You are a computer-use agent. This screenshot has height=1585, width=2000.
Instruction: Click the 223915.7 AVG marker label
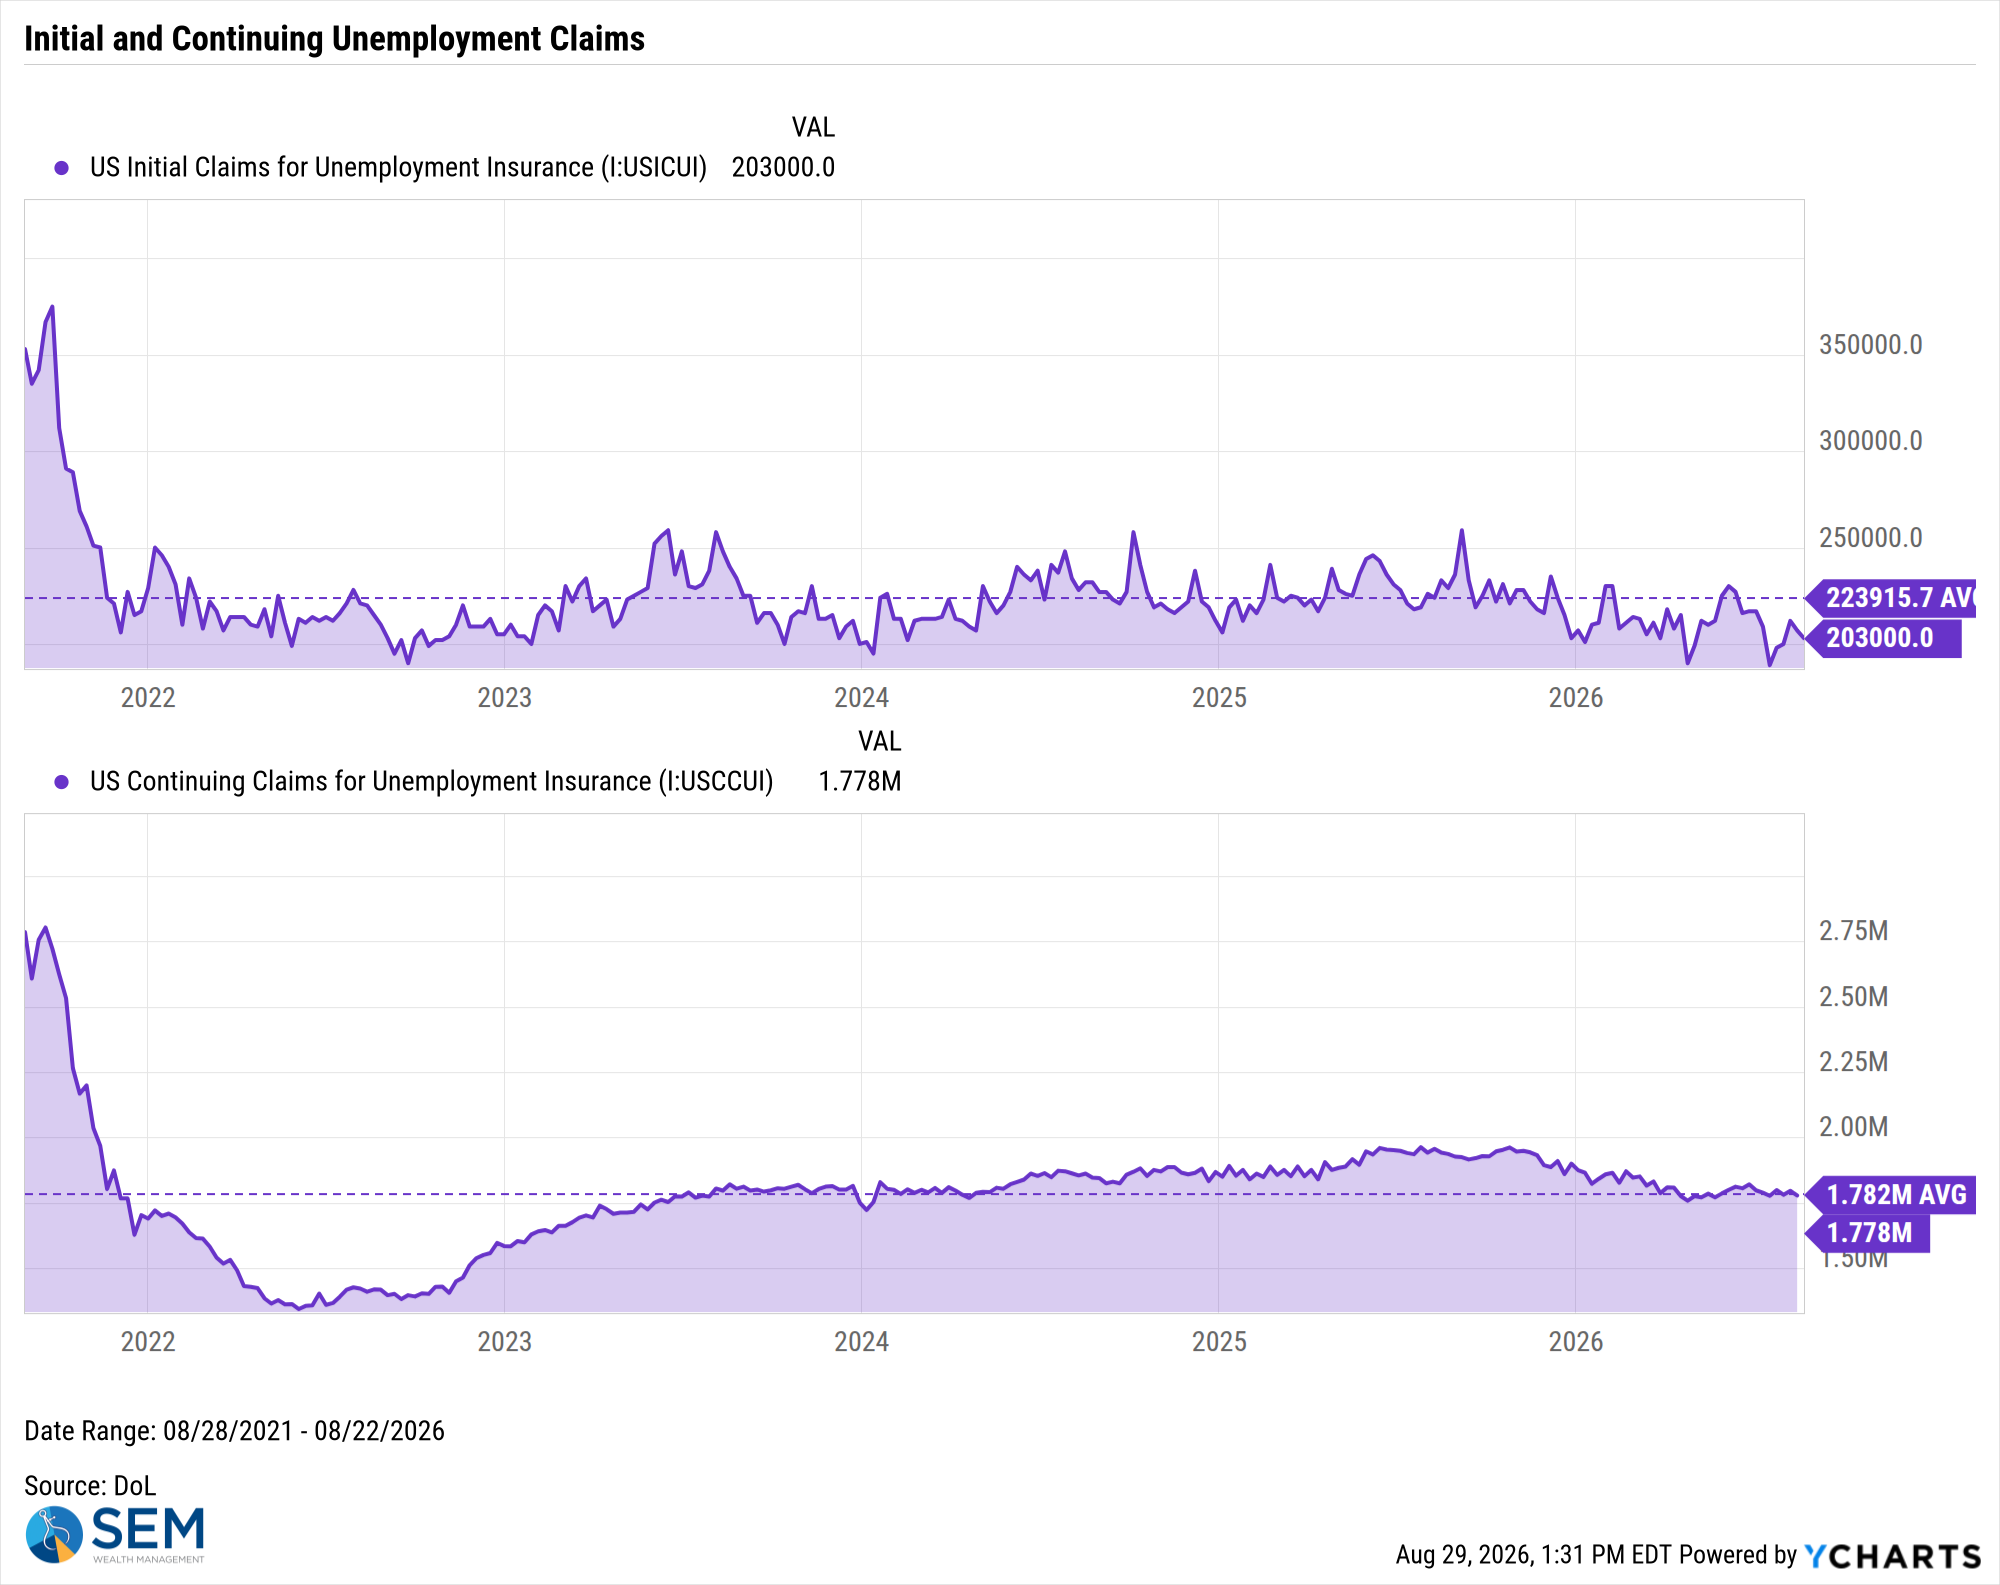(x=1892, y=598)
